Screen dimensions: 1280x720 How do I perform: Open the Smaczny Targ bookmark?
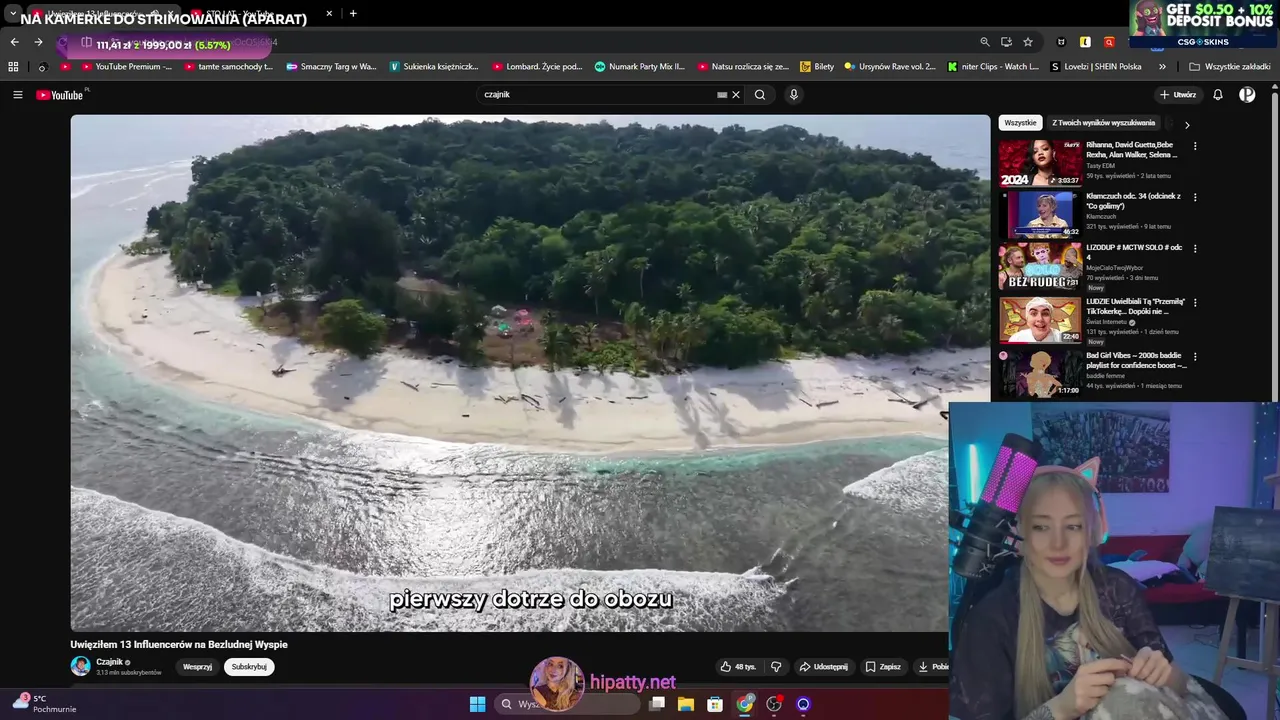point(331,67)
